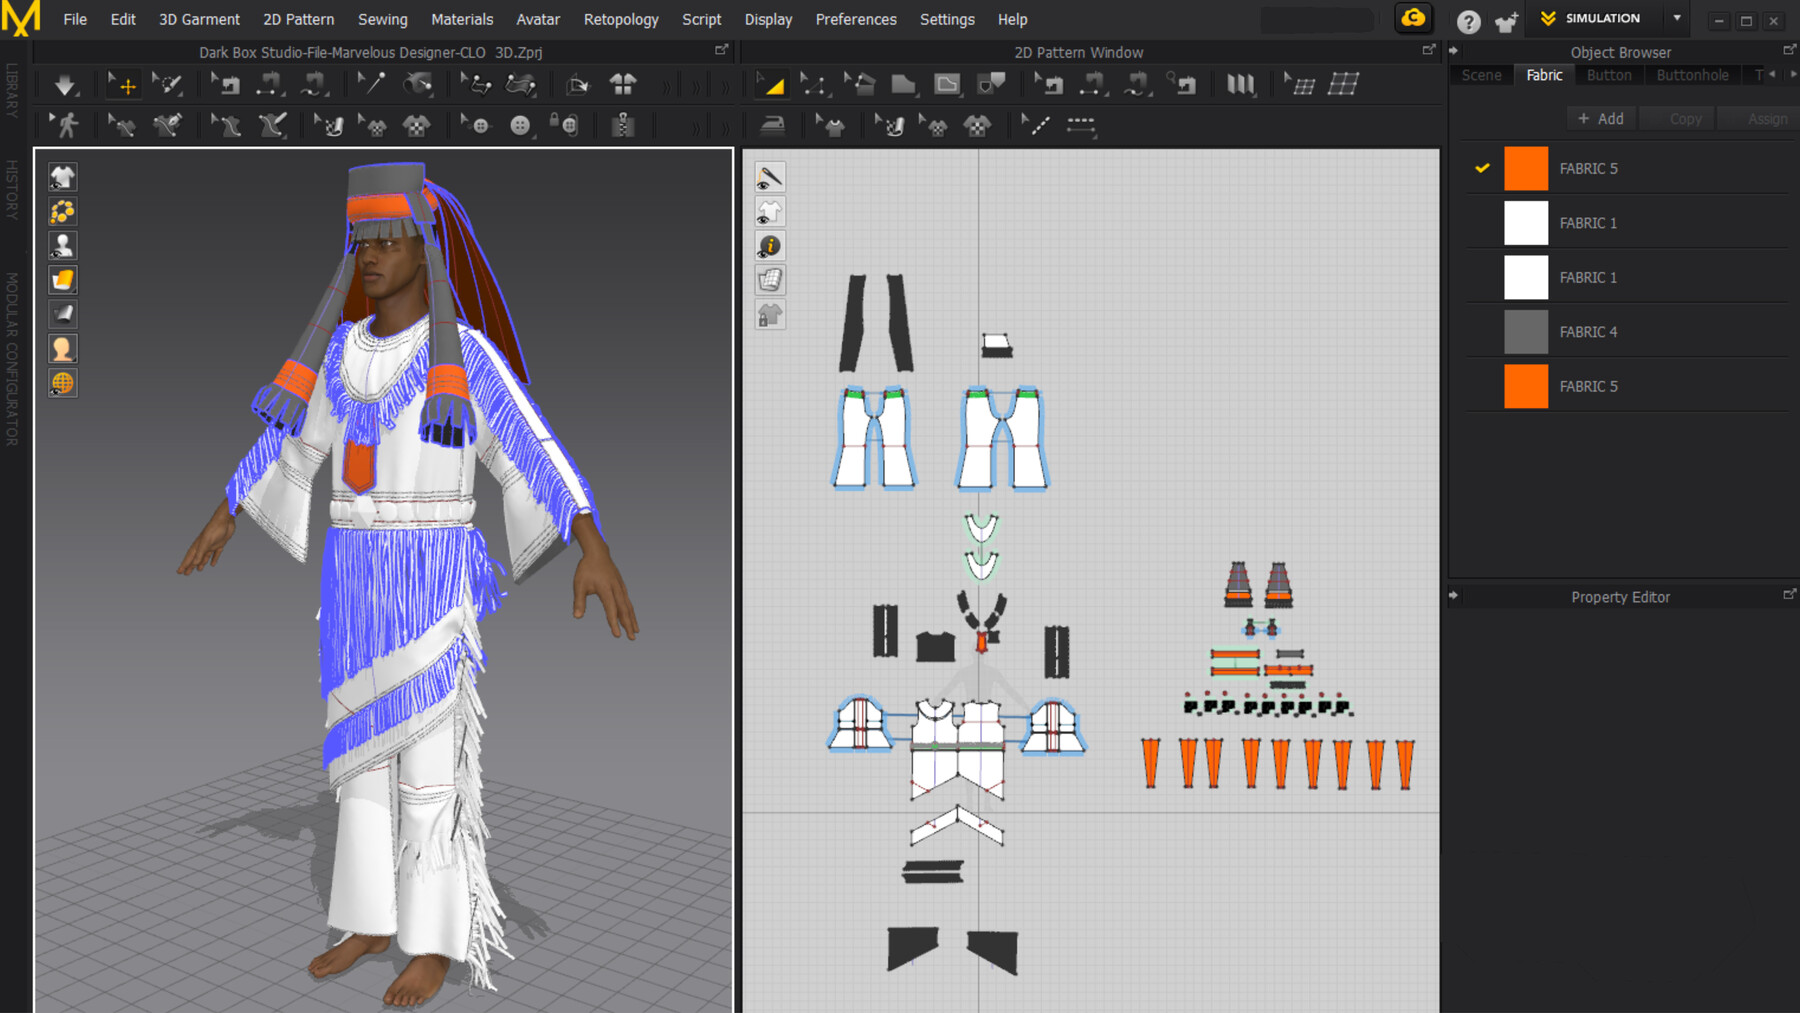Click the Simulate down-arrow tool in 3D toolbar
Viewport: 1800px width, 1013px height.
coord(65,85)
